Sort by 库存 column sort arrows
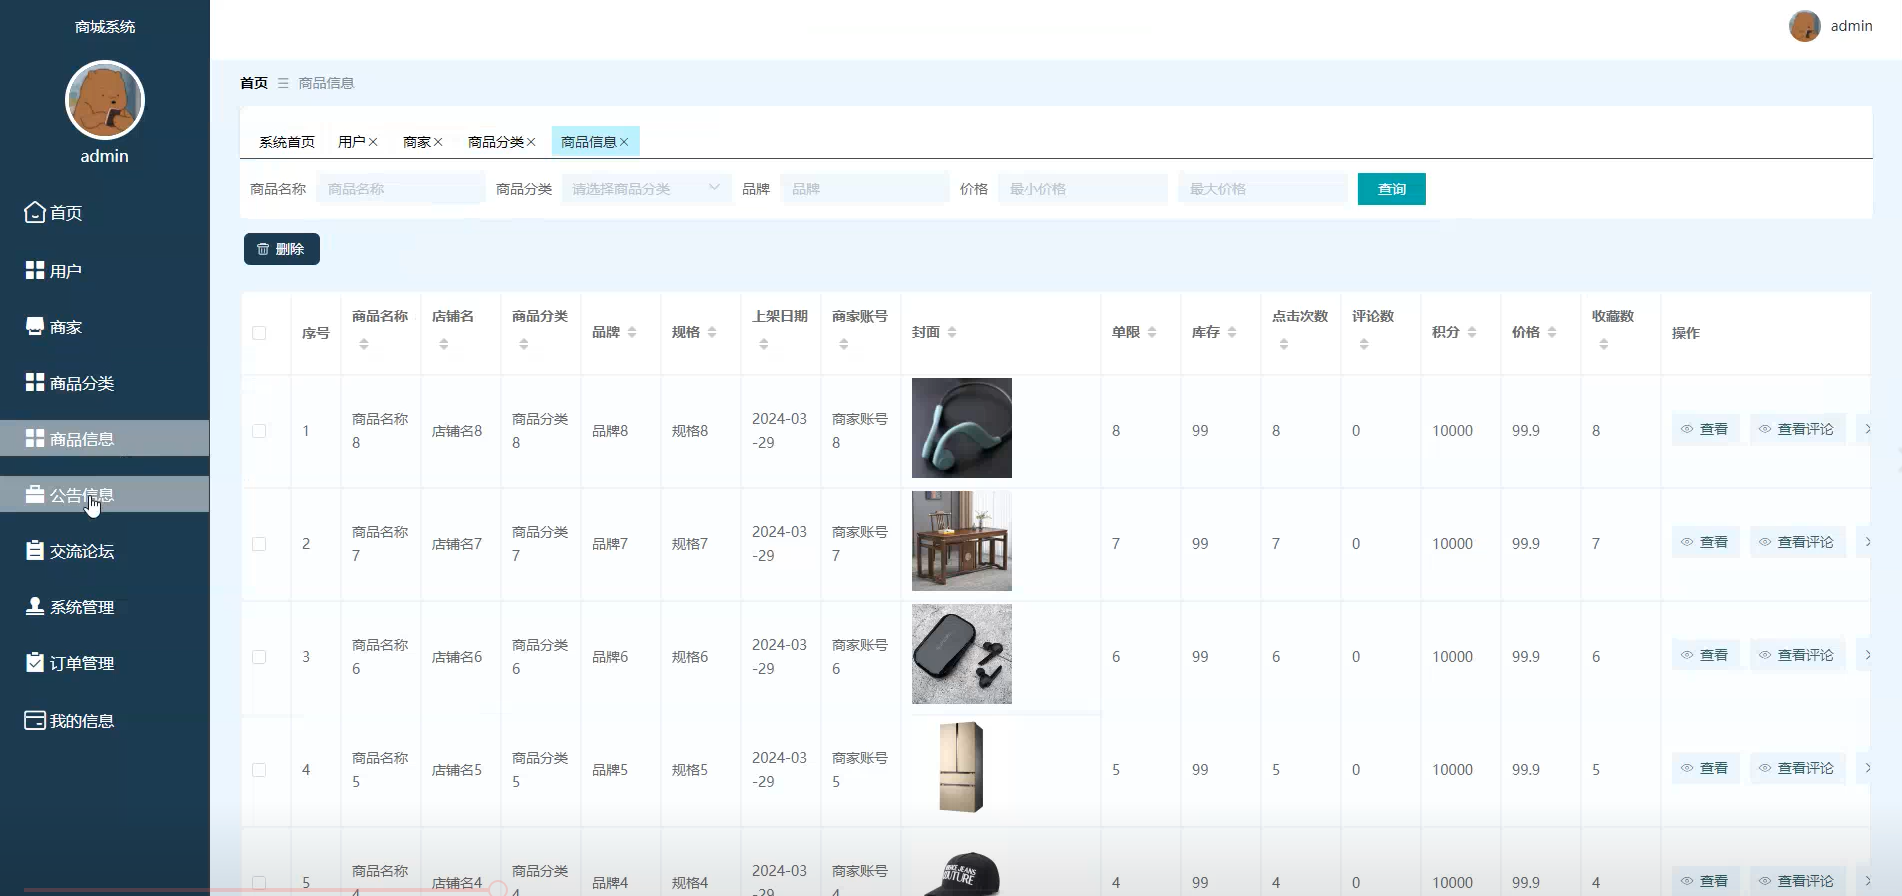This screenshot has height=896, width=1902. 1232,332
